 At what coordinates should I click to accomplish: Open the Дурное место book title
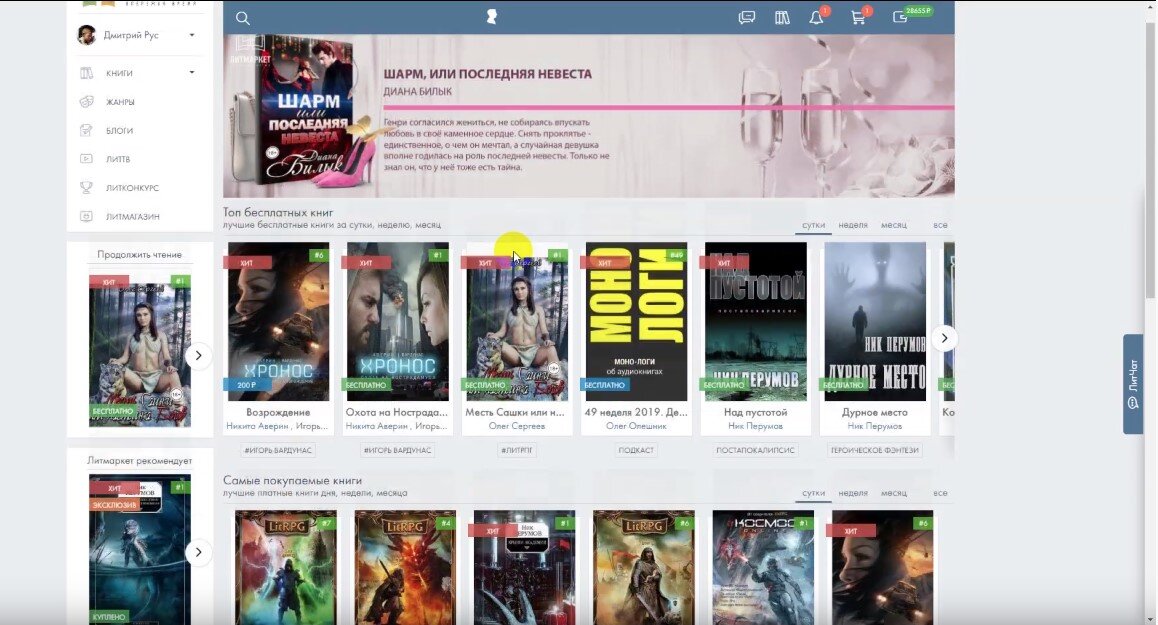tap(874, 412)
